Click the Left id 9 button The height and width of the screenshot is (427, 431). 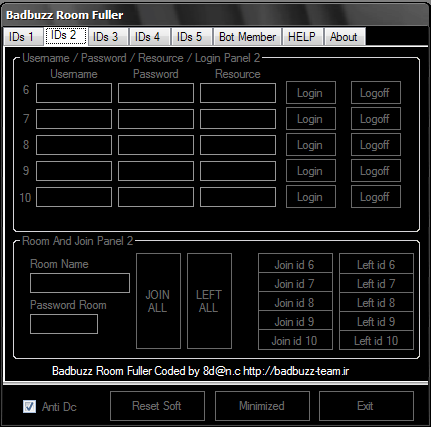tap(376, 322)
